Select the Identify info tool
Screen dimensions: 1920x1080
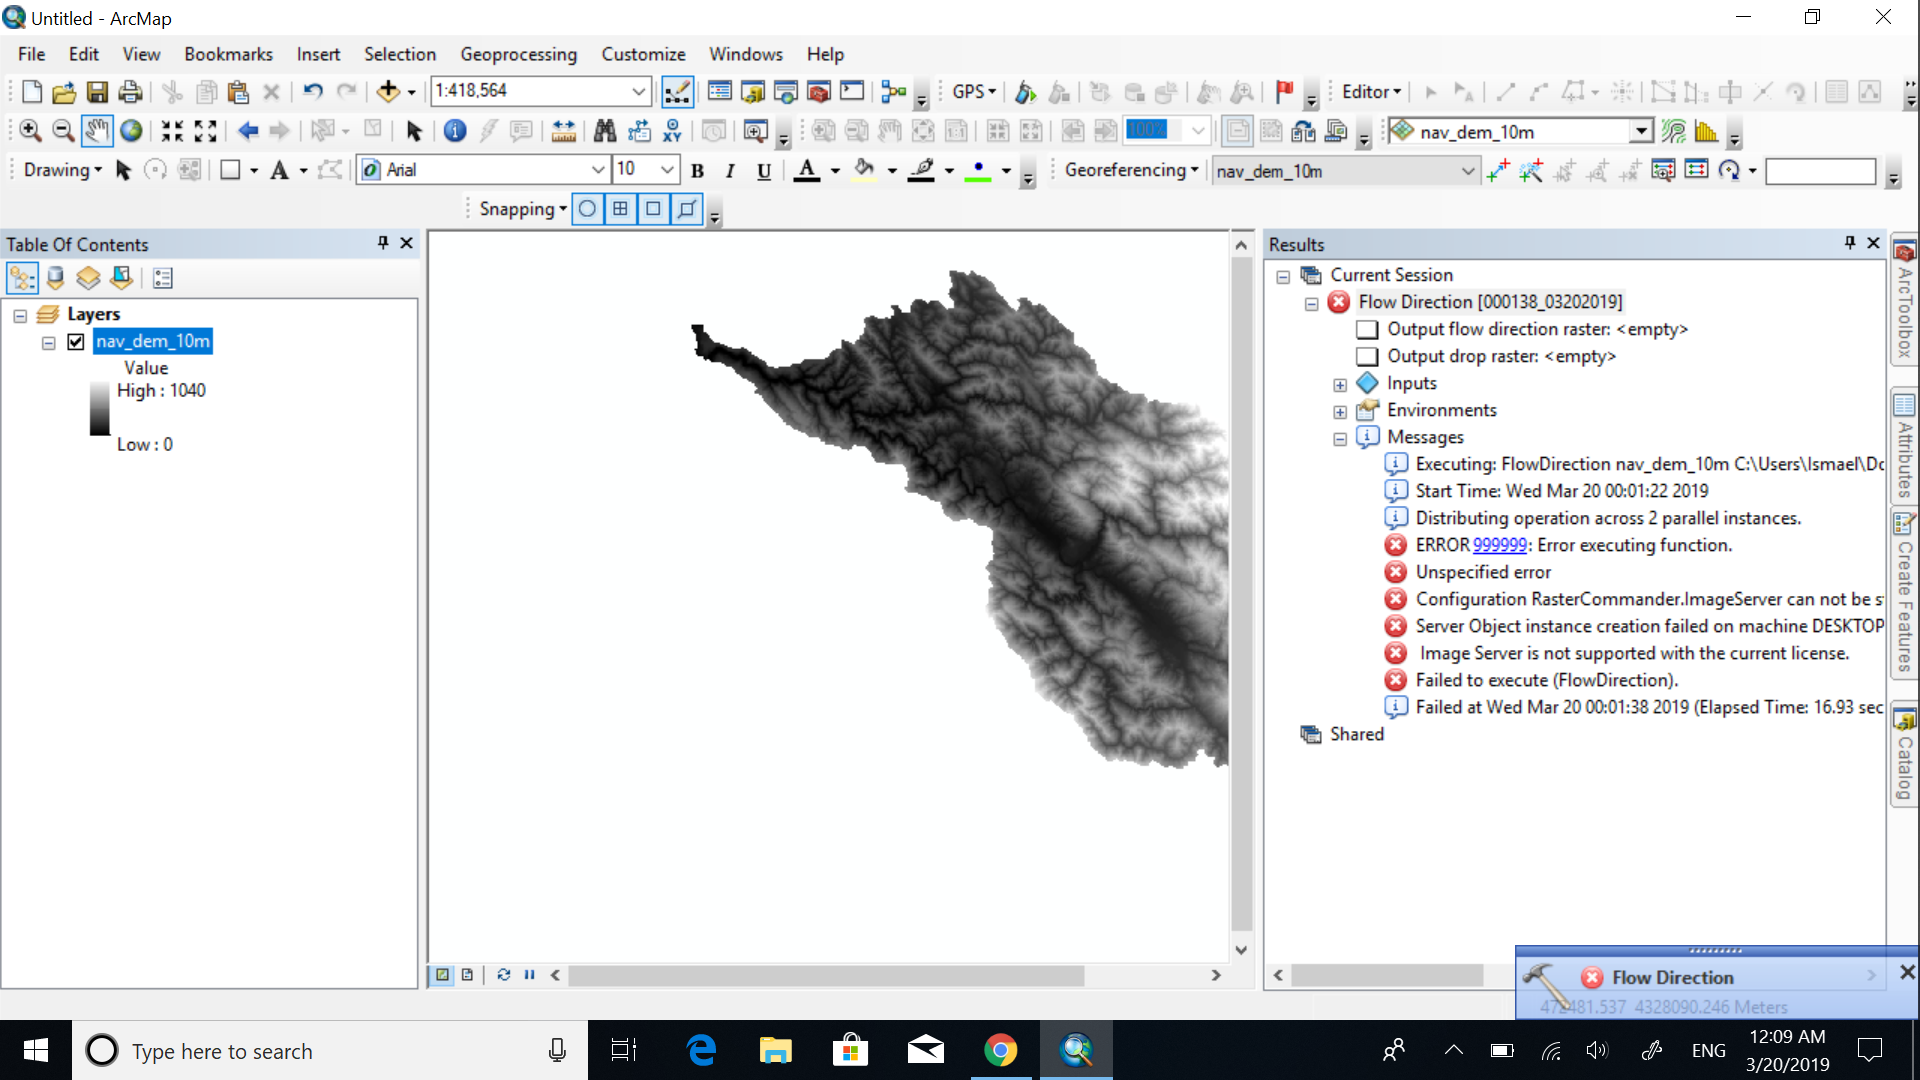pos(454,131)
